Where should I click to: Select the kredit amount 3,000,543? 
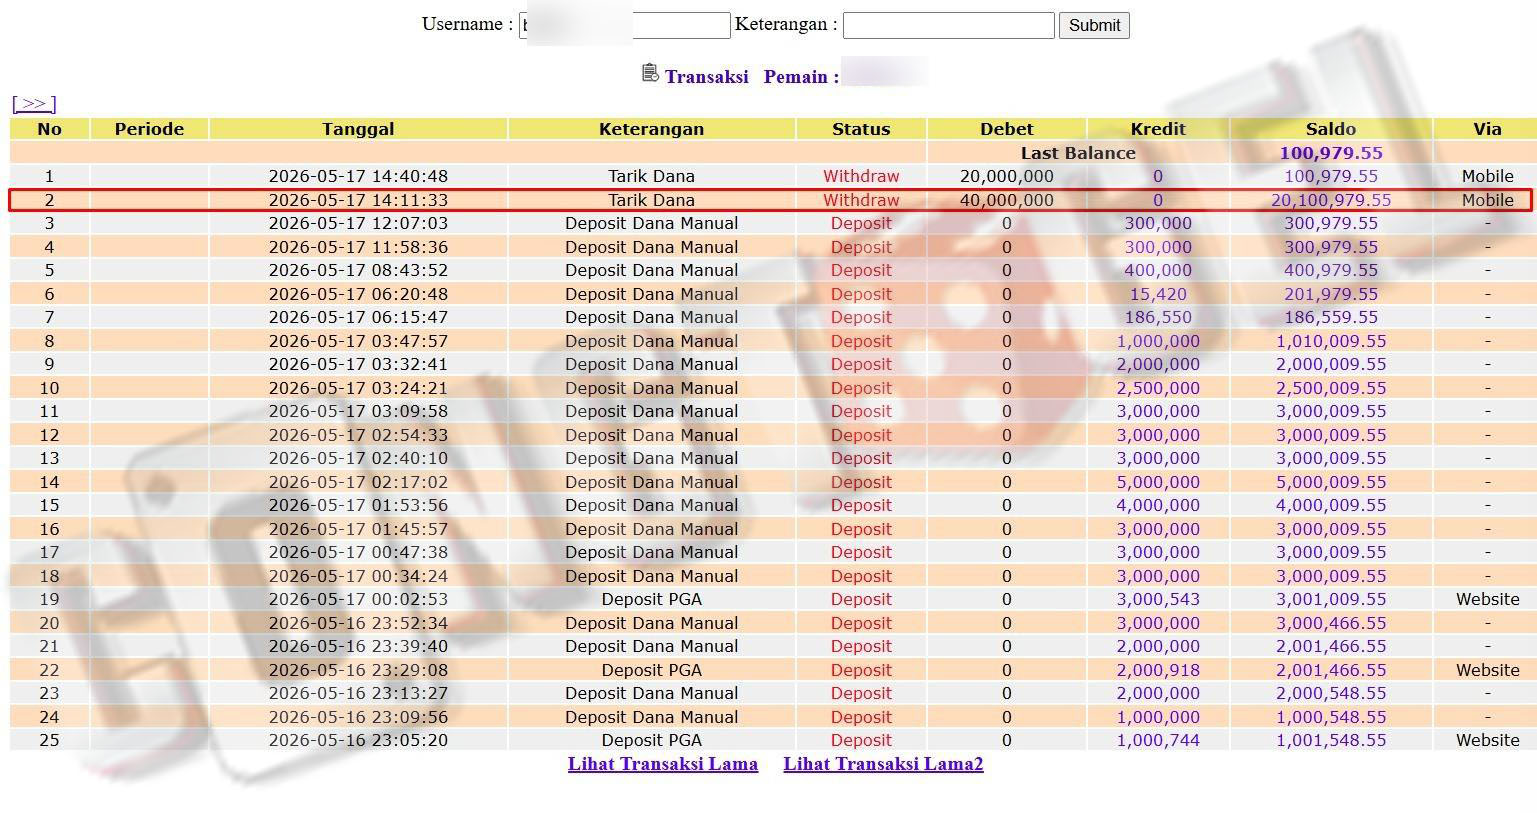(1158, 599)
